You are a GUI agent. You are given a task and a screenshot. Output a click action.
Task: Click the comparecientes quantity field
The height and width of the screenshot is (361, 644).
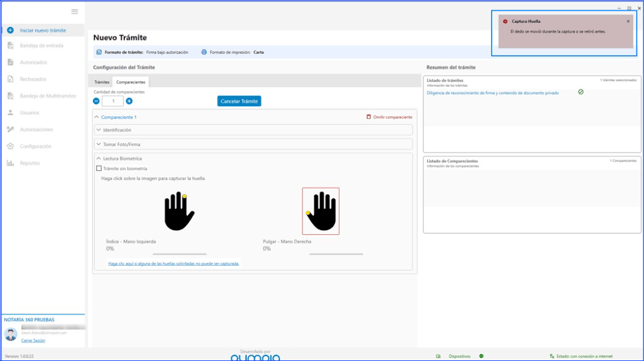(x=113, y=101)
